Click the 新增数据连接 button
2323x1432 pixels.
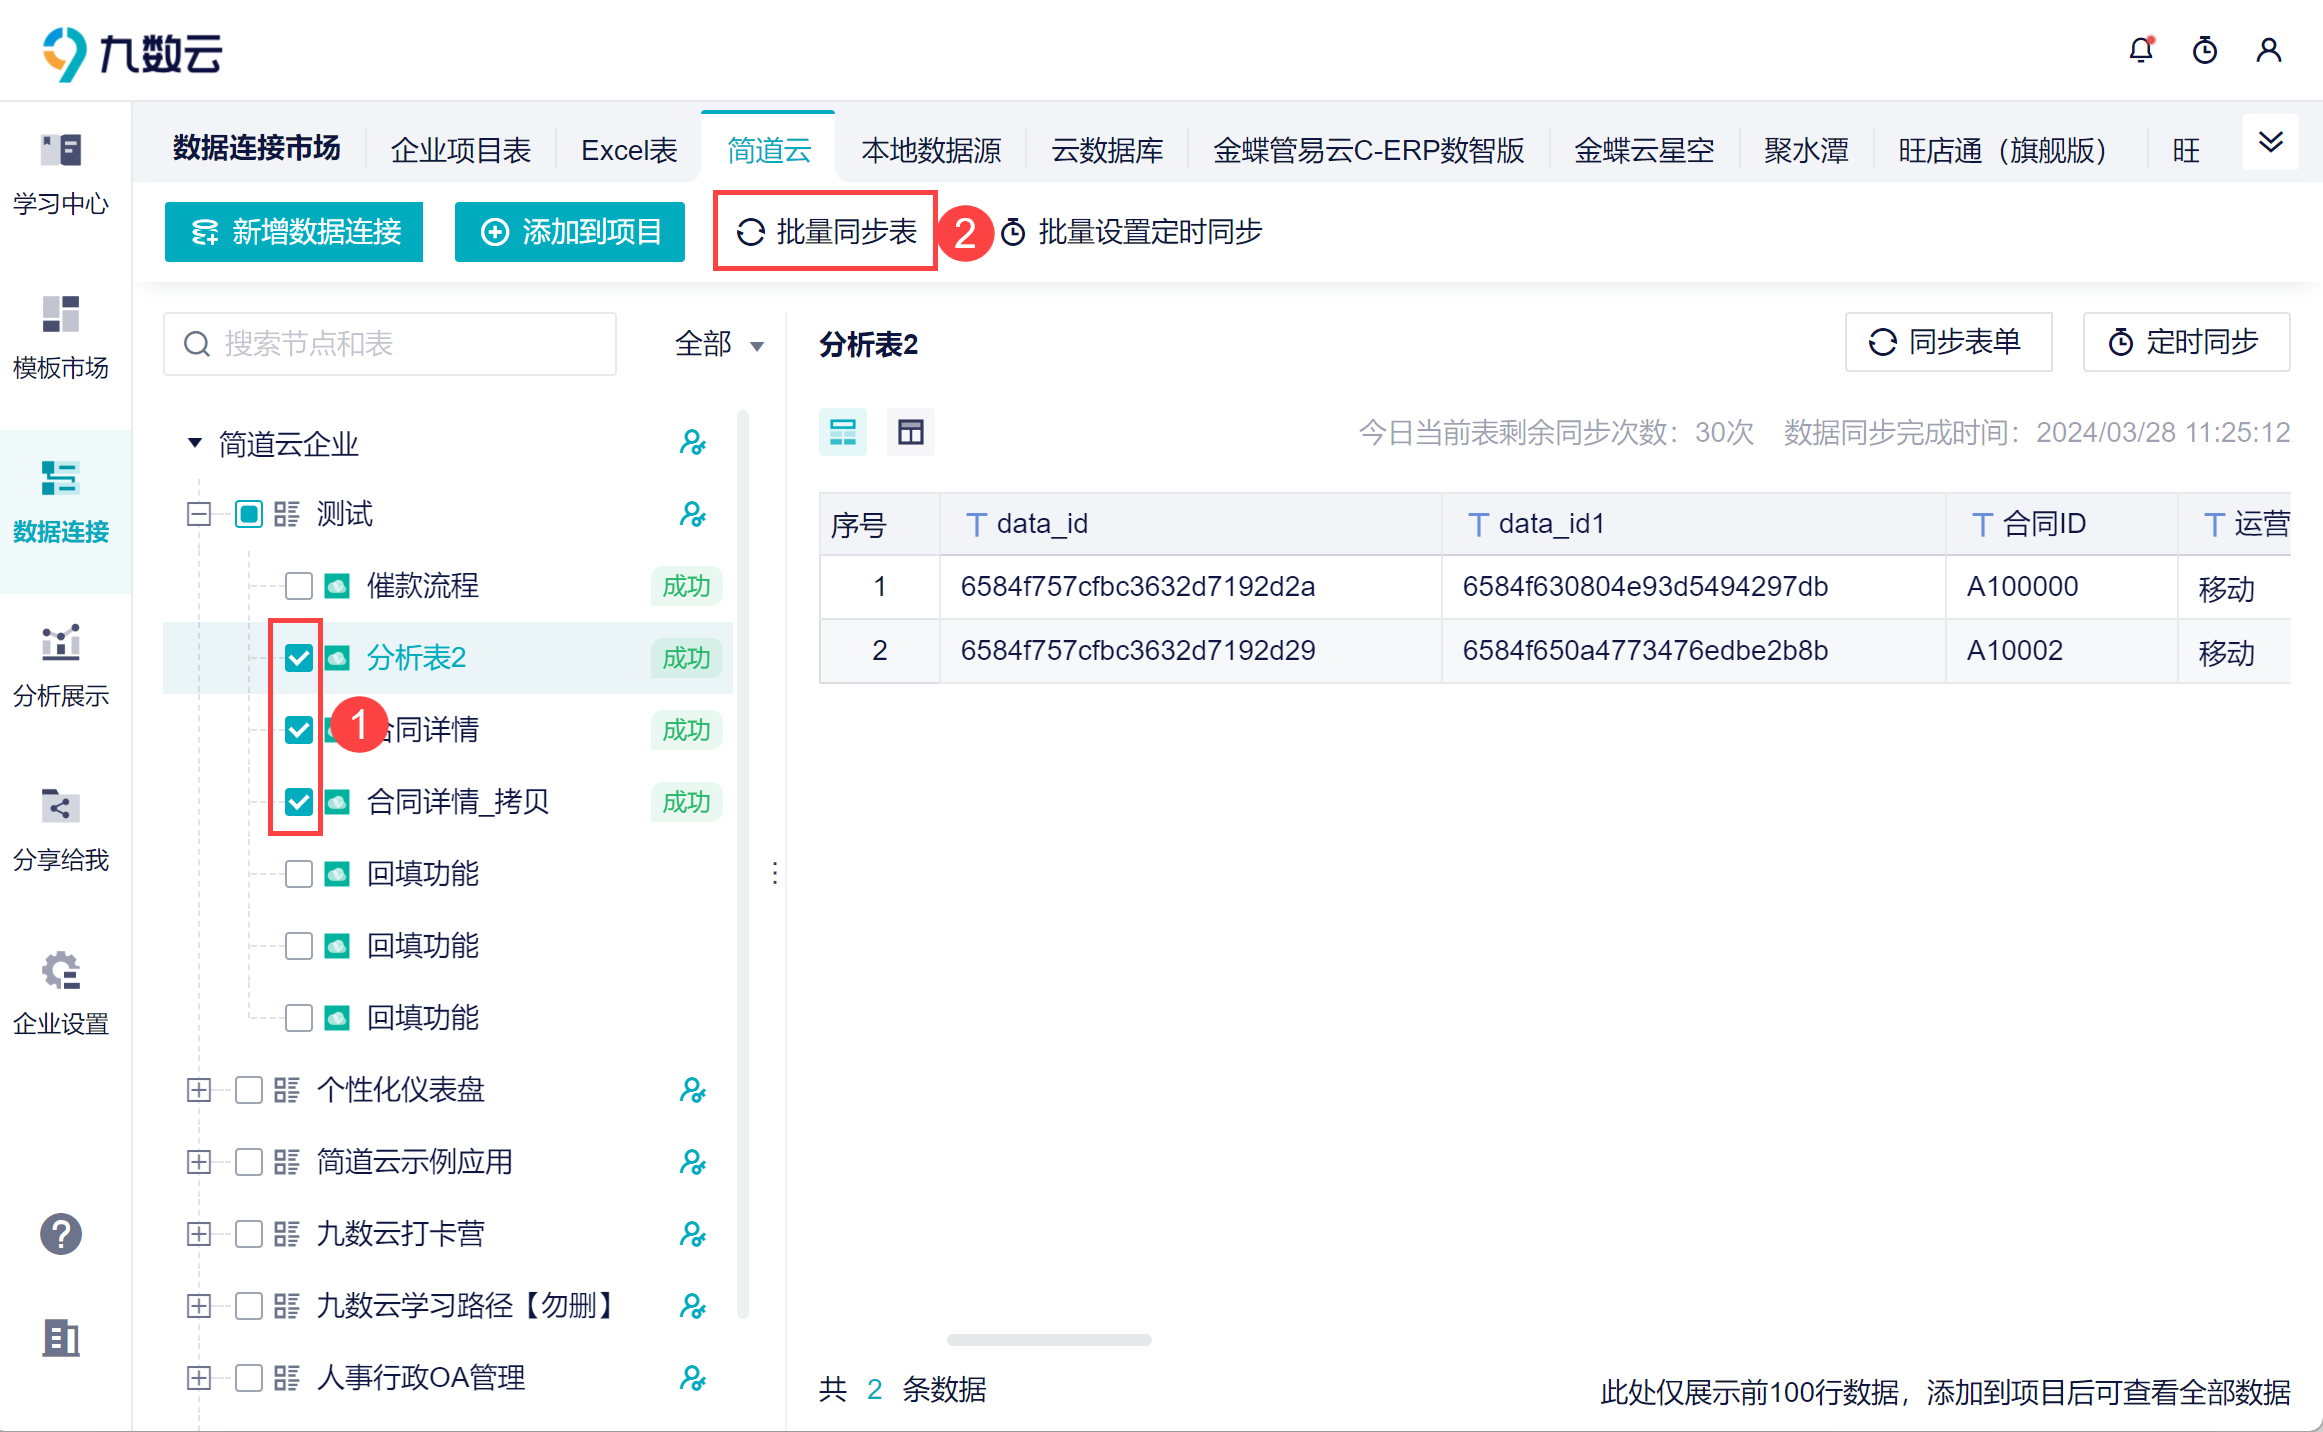pos(294,232)
